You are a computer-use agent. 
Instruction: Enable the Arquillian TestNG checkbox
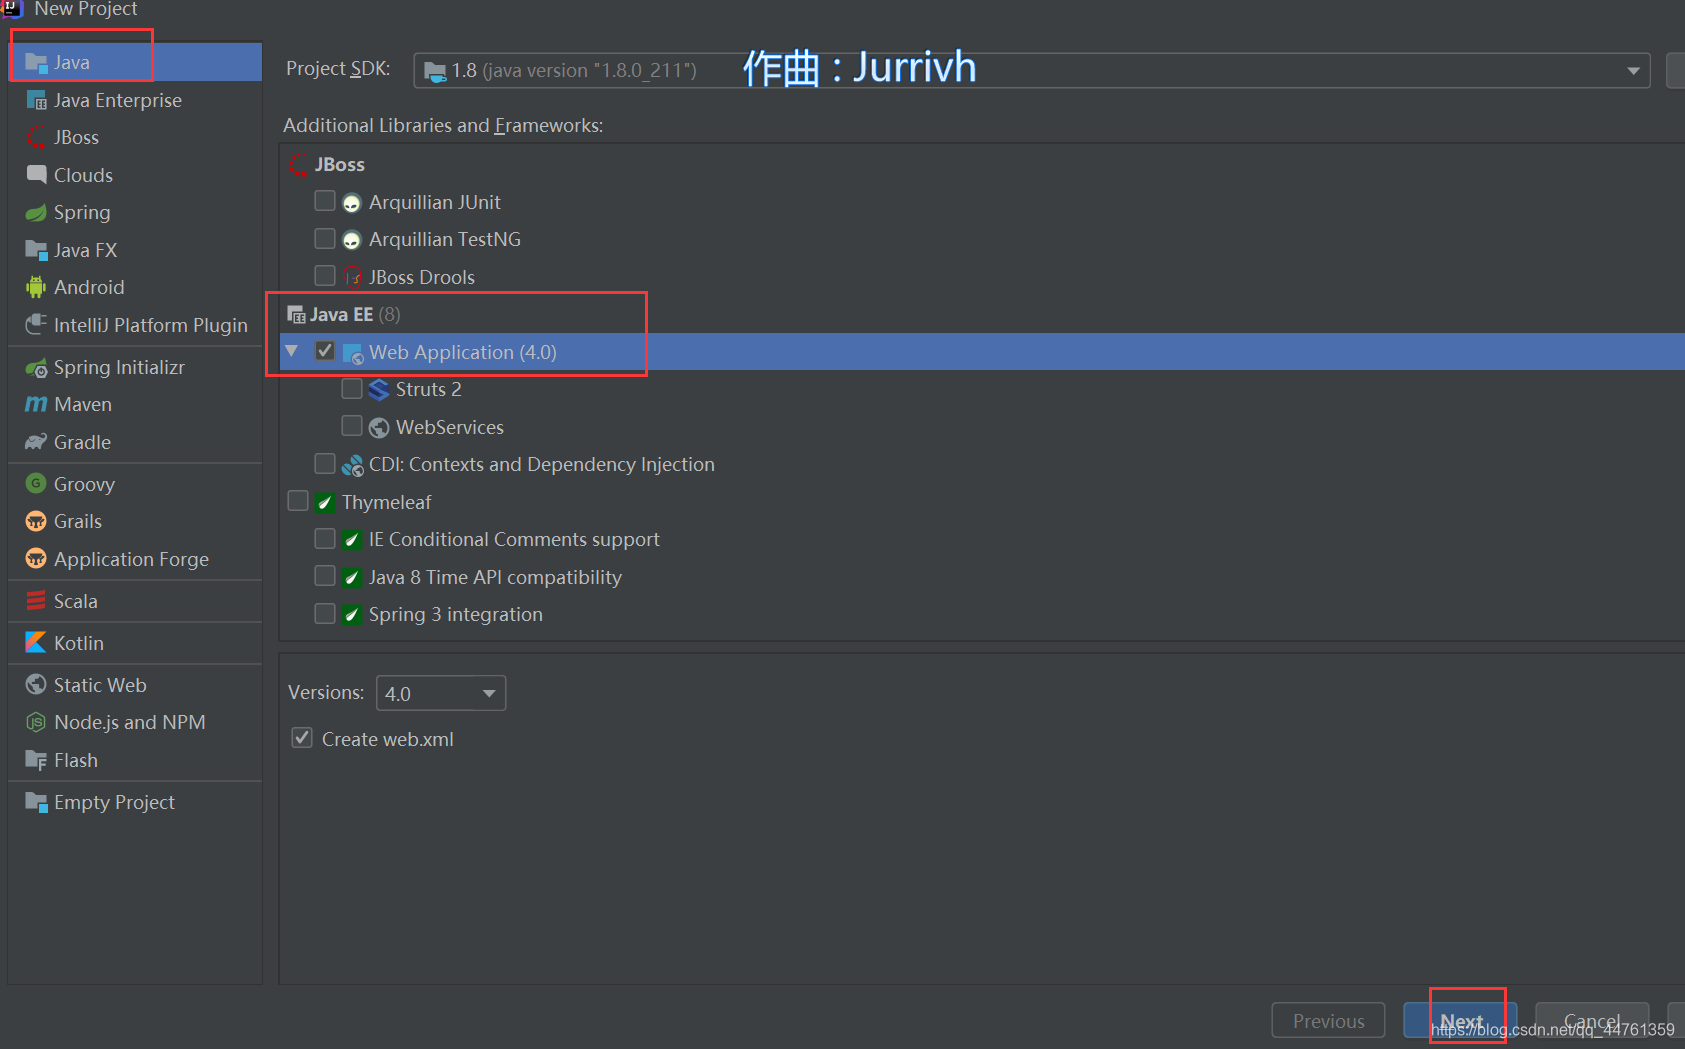[x=325, y=238]
